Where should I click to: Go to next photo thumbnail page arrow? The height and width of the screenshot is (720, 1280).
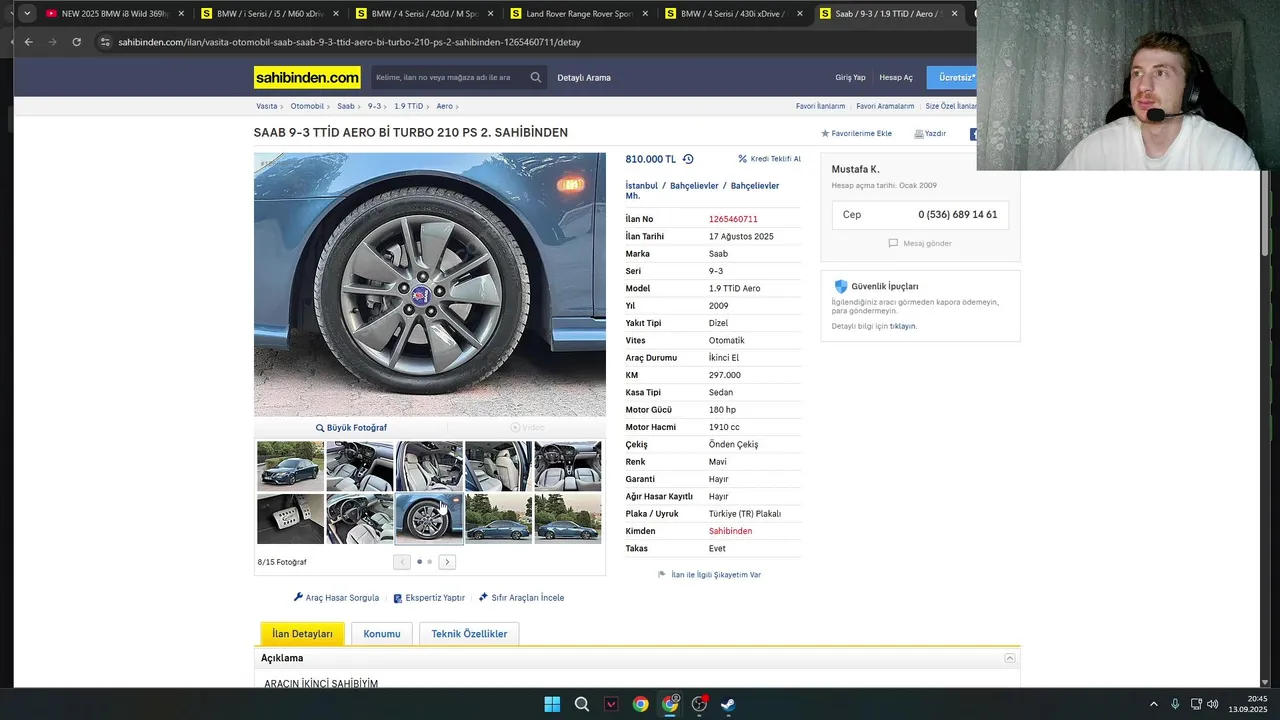[x=447, y=562]
